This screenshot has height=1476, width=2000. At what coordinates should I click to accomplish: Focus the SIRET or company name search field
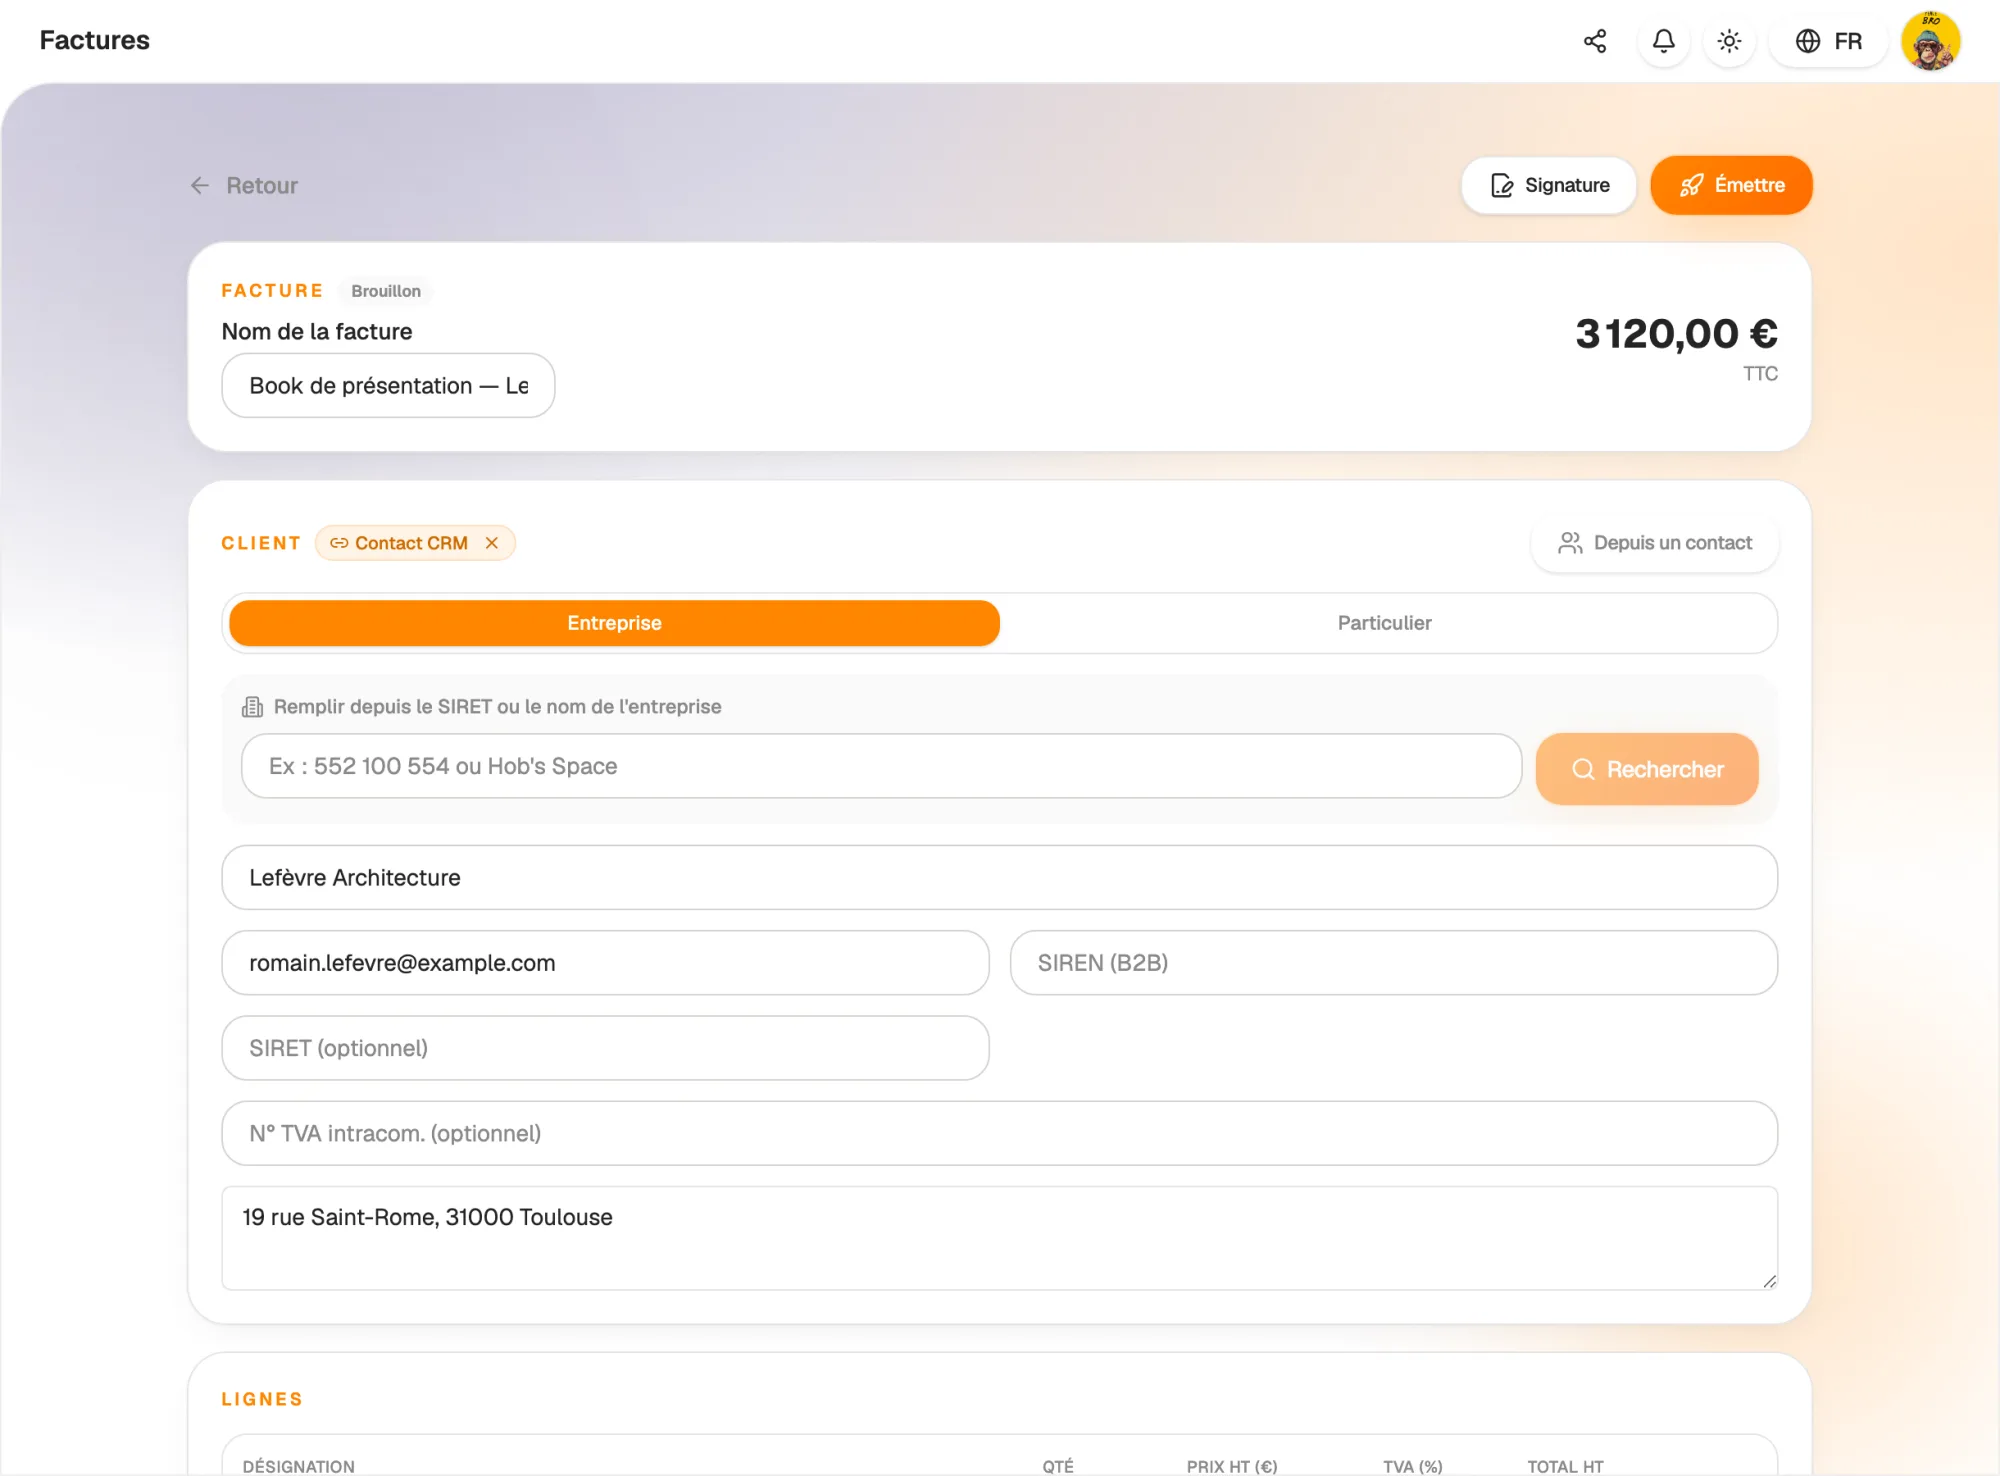click(881, 766)
